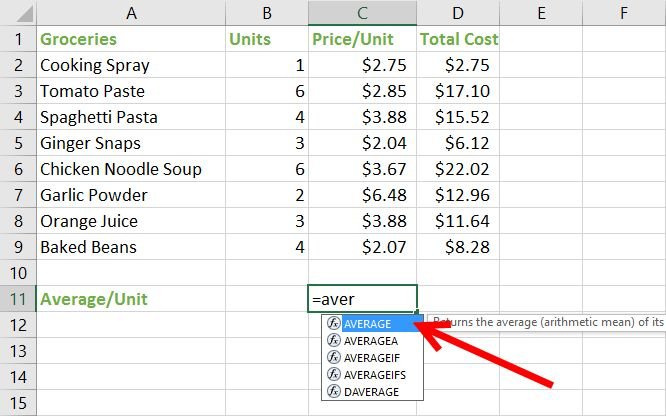Select row 11 header
This screenshot has height=416, width=666.
[x=18, y=299]
